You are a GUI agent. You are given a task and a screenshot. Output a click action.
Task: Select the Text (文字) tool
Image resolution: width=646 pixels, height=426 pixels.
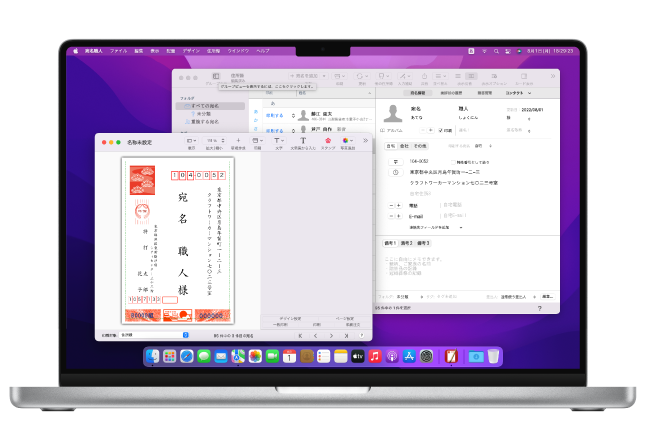[277, 141]
